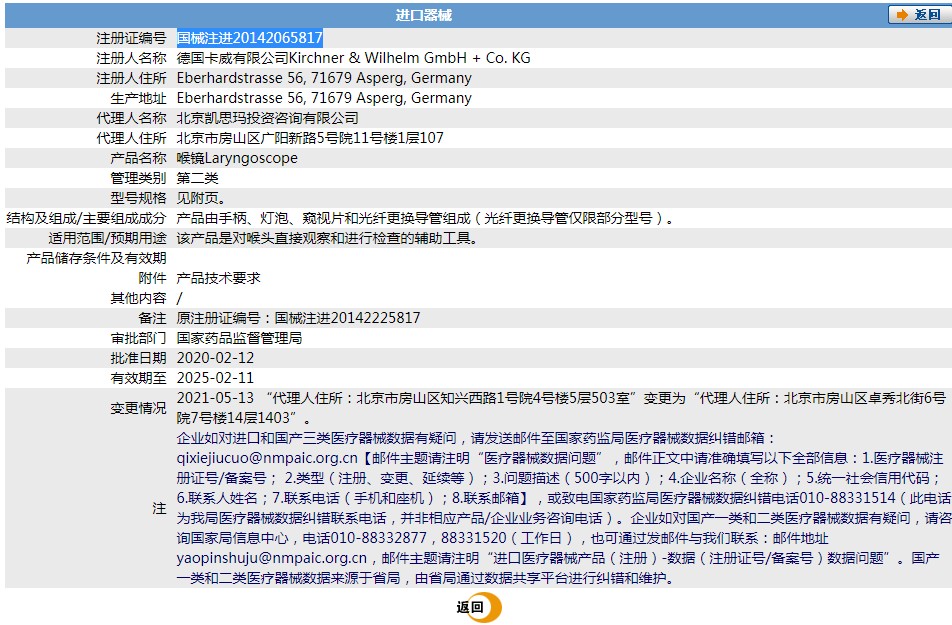Click email address yaopinshuju@nmpaic.org.cn
Viewport: 952px width, 625px height.
(272, 558)
